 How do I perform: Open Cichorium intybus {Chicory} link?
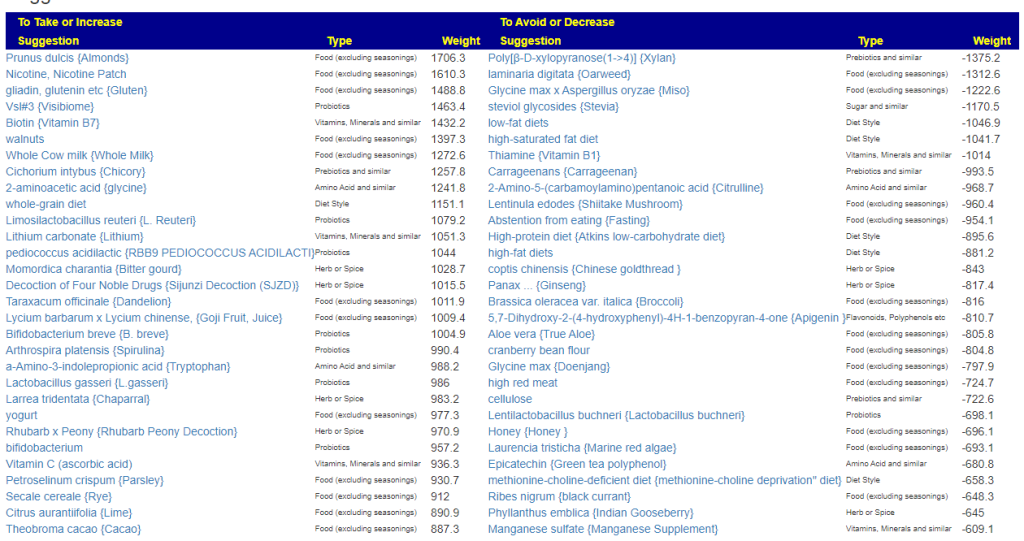coord(76,172)
